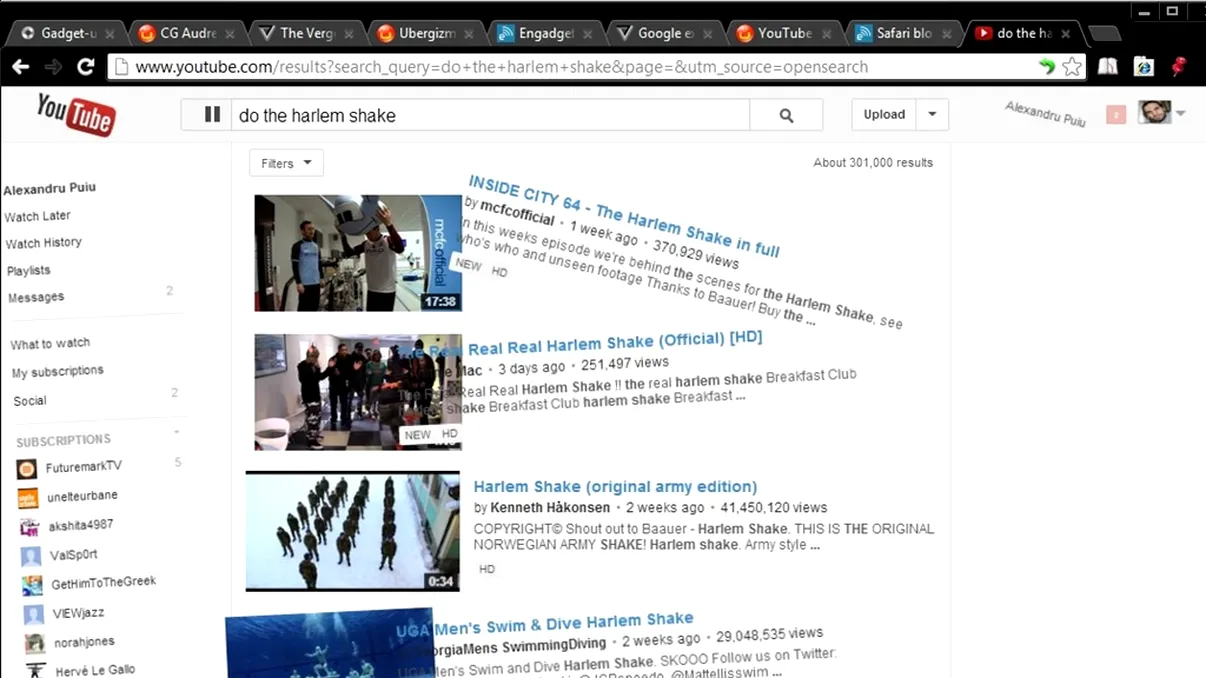1206x678 pixels.
Task: Click the back navigation arrow
Action: (20, 66)
